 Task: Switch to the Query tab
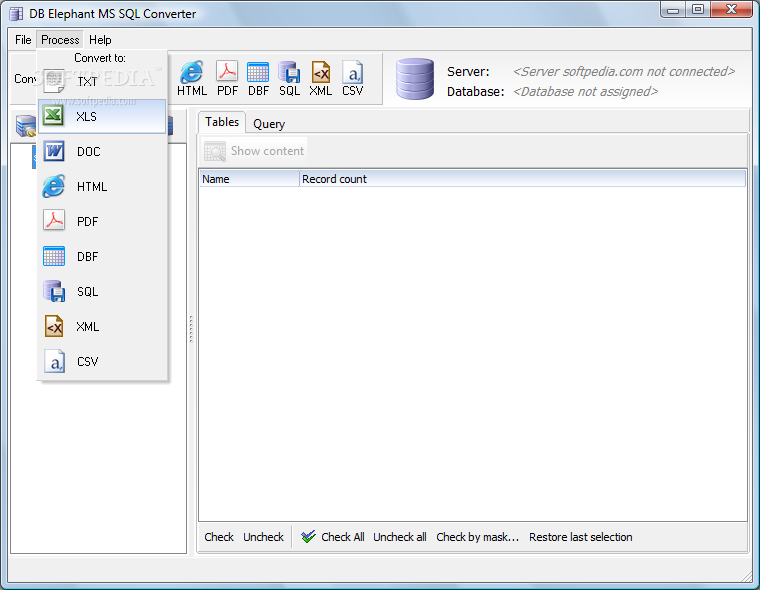269,124
